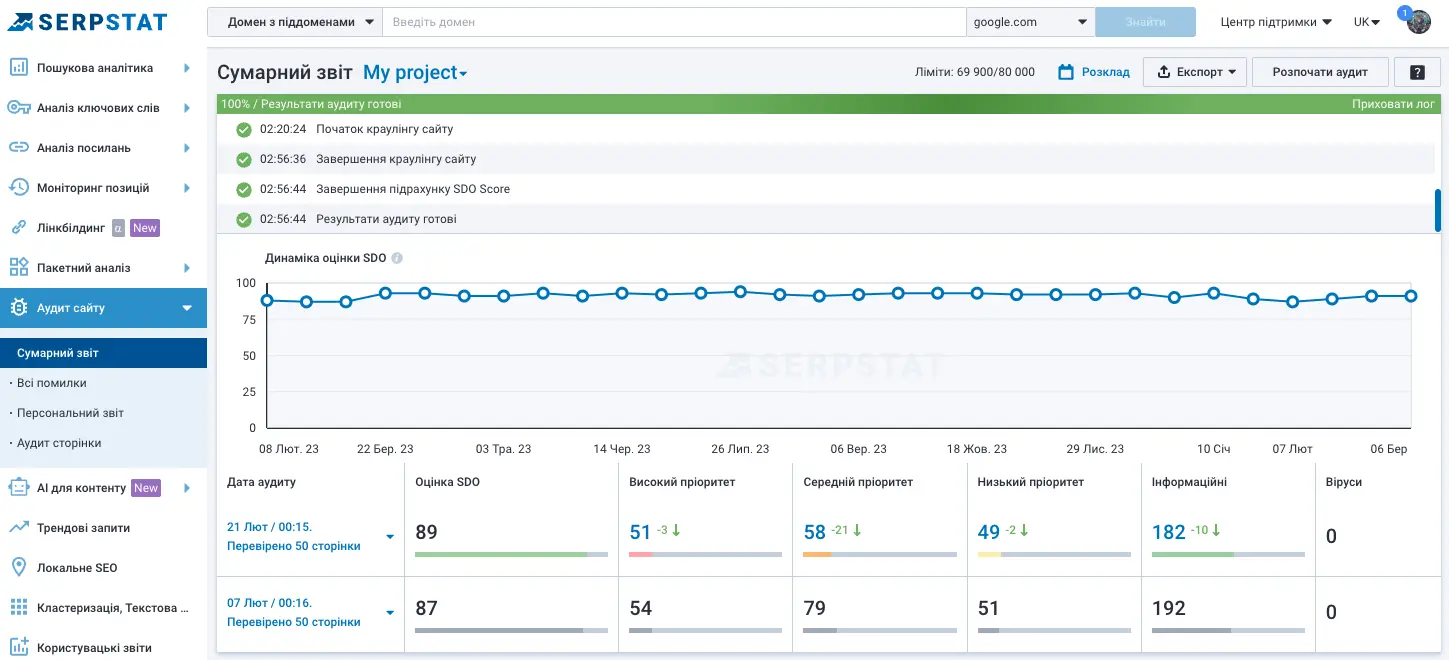This screenshot has width=1449, height=660.
Task: Select Персональний звіт menu item
Action: click(70, 413)
